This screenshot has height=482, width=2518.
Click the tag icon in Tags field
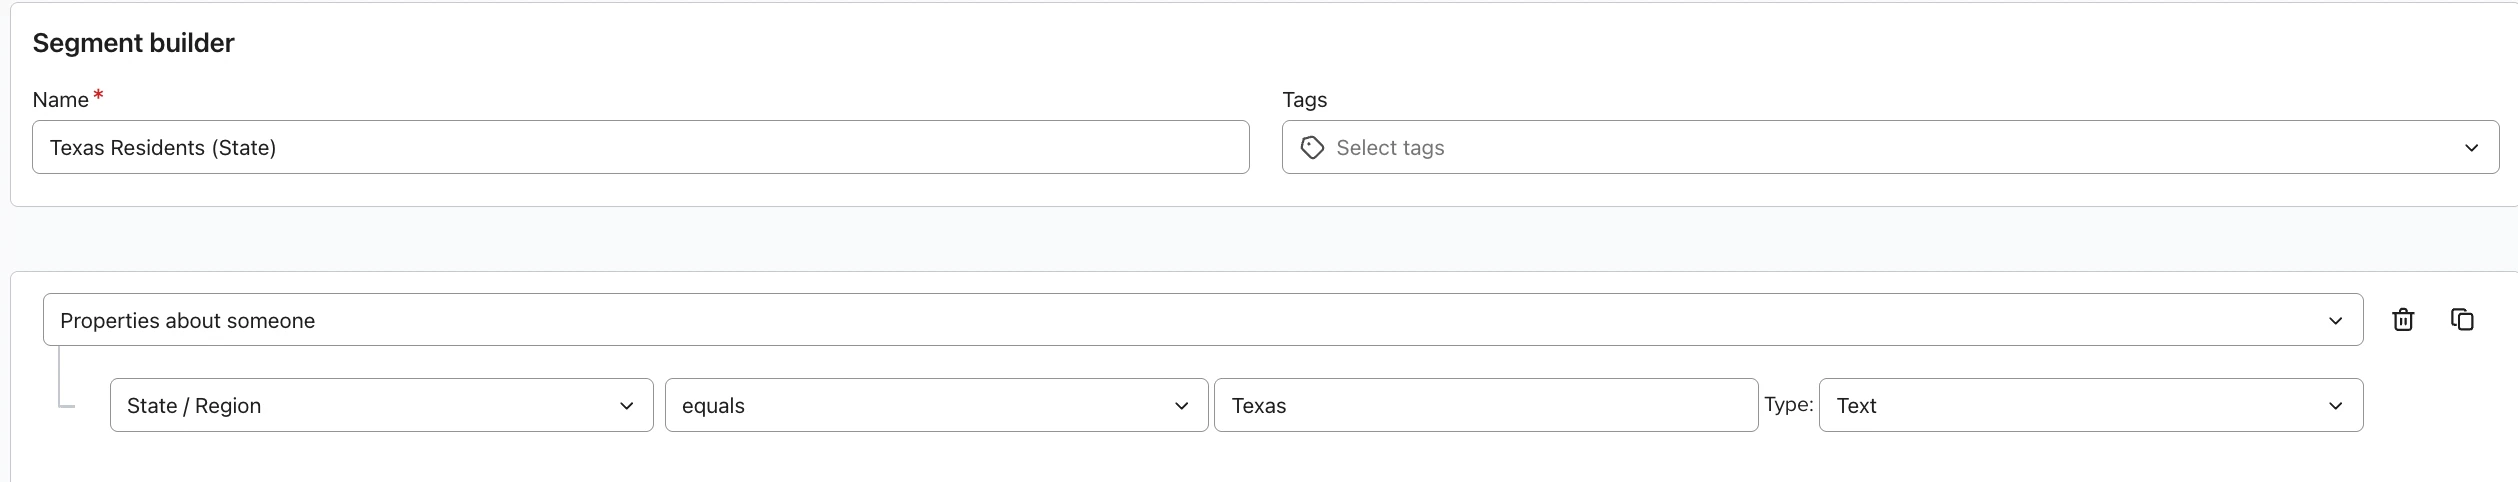1312,148
